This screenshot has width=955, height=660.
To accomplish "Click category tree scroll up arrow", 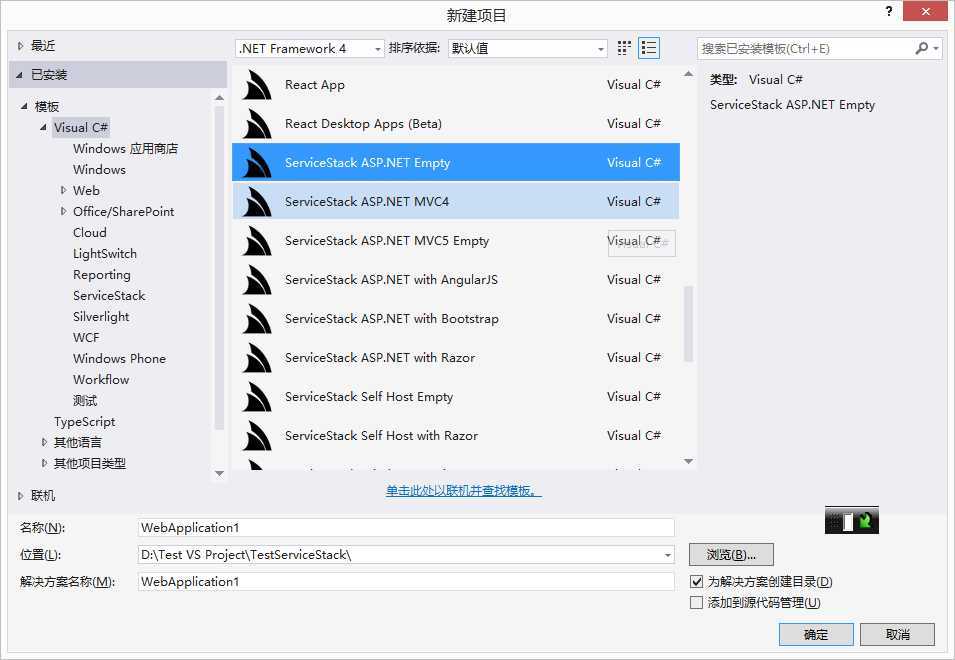I will pyautogui.click(x=220, y=97).
